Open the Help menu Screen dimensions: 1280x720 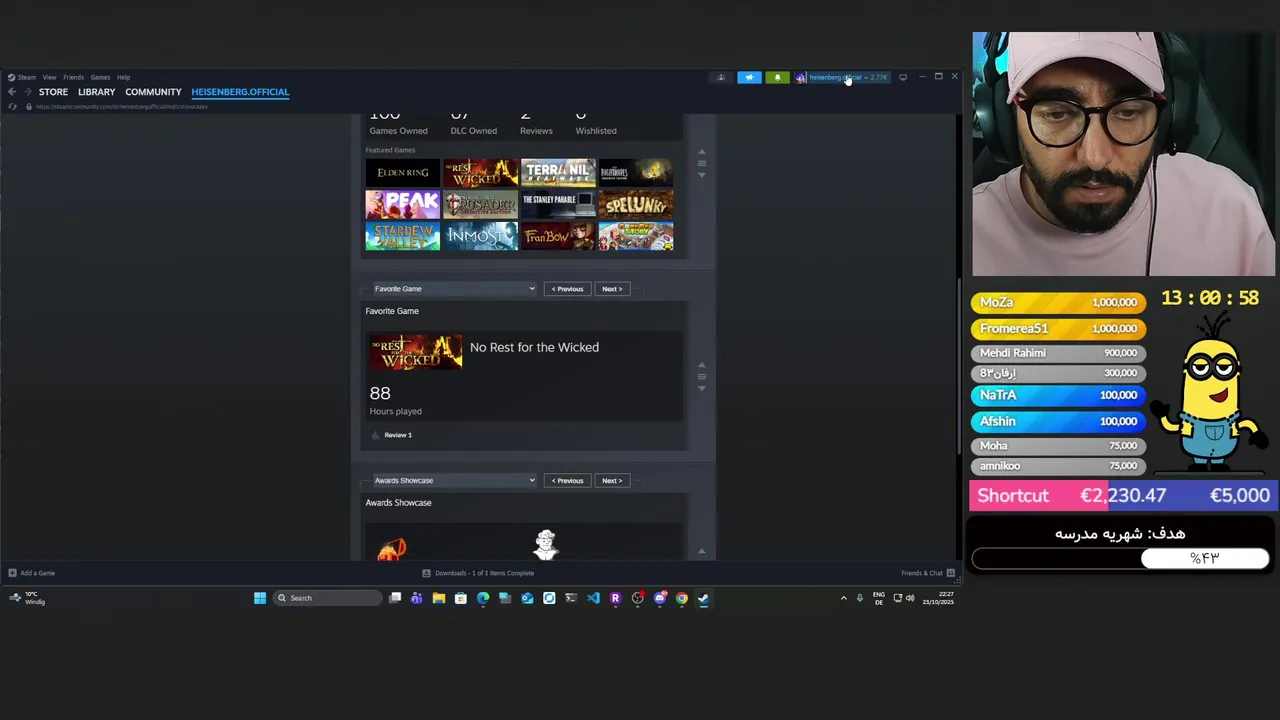click(x=123, y=77)
